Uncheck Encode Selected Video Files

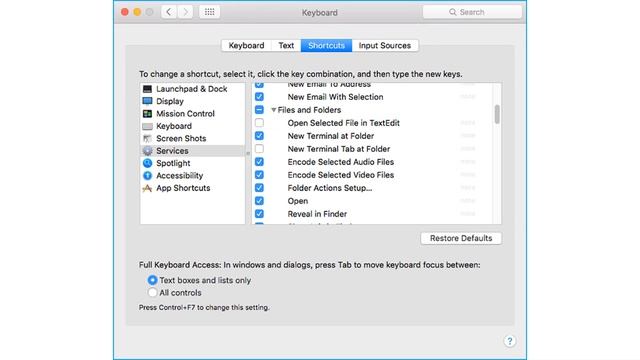259,175
